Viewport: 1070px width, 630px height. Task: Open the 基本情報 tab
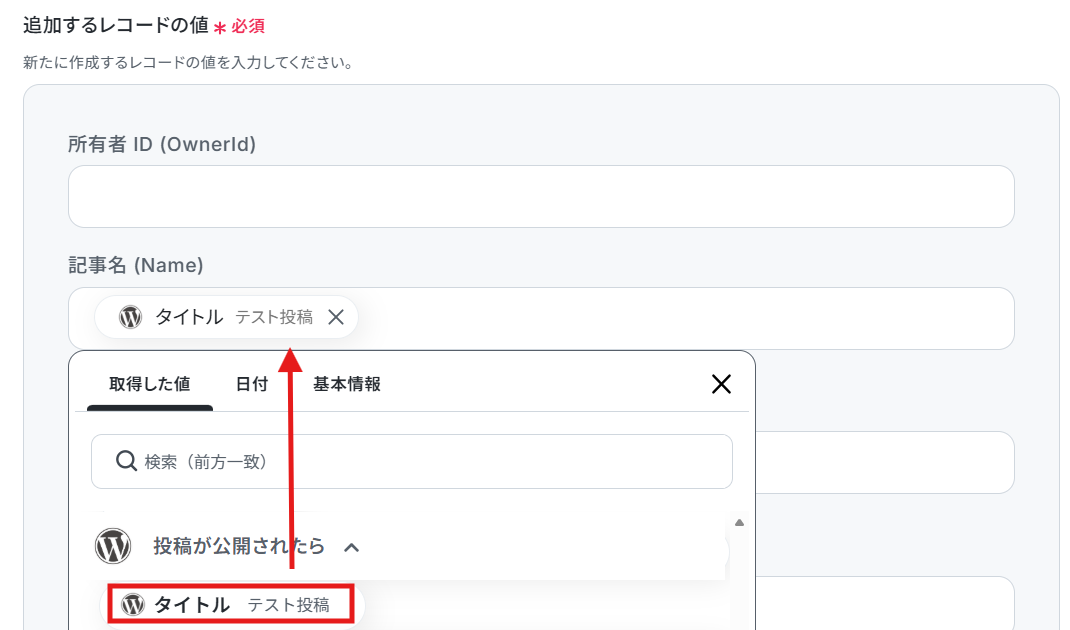pyautogui.click(x=347, y=384)
